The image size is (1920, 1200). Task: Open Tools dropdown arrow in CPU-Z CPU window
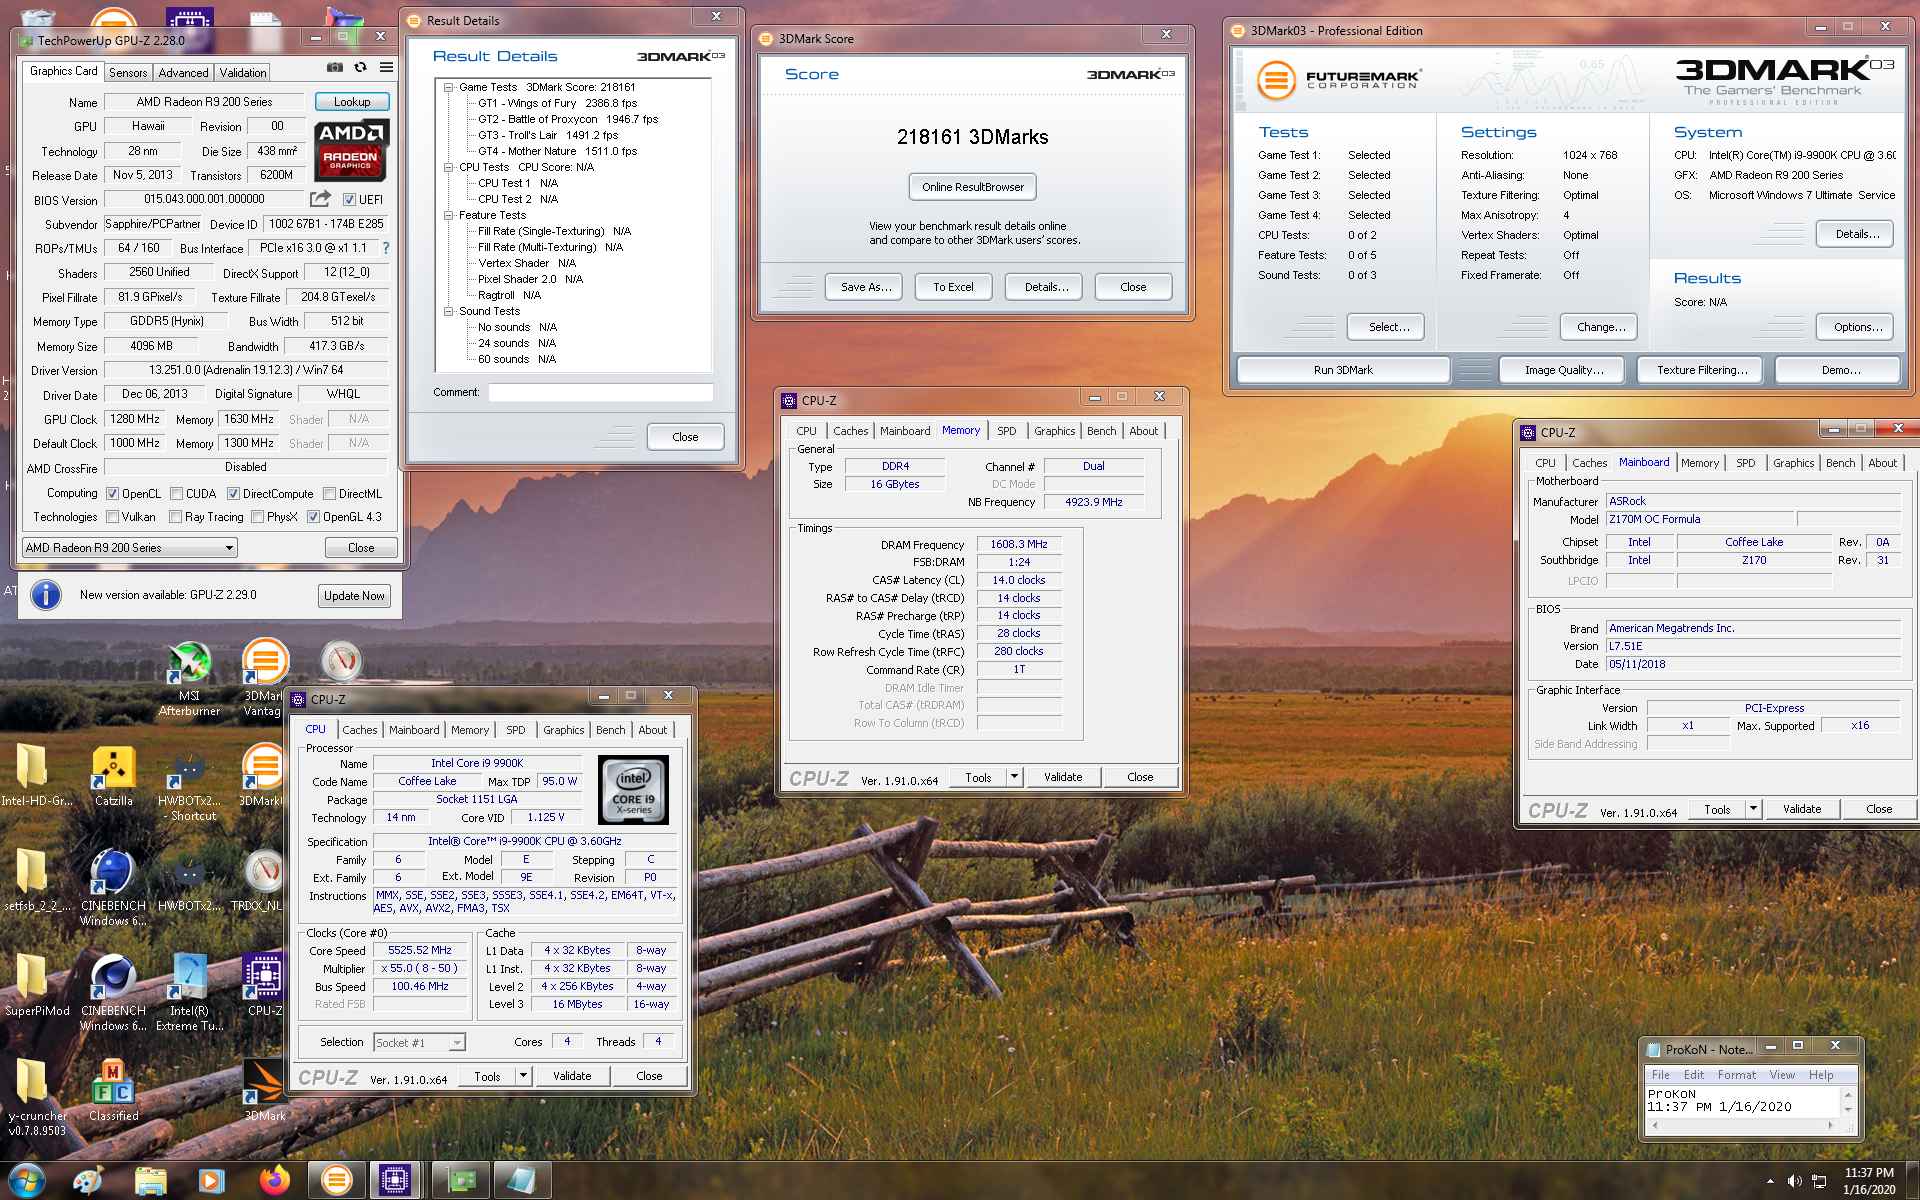point(523,1076)
